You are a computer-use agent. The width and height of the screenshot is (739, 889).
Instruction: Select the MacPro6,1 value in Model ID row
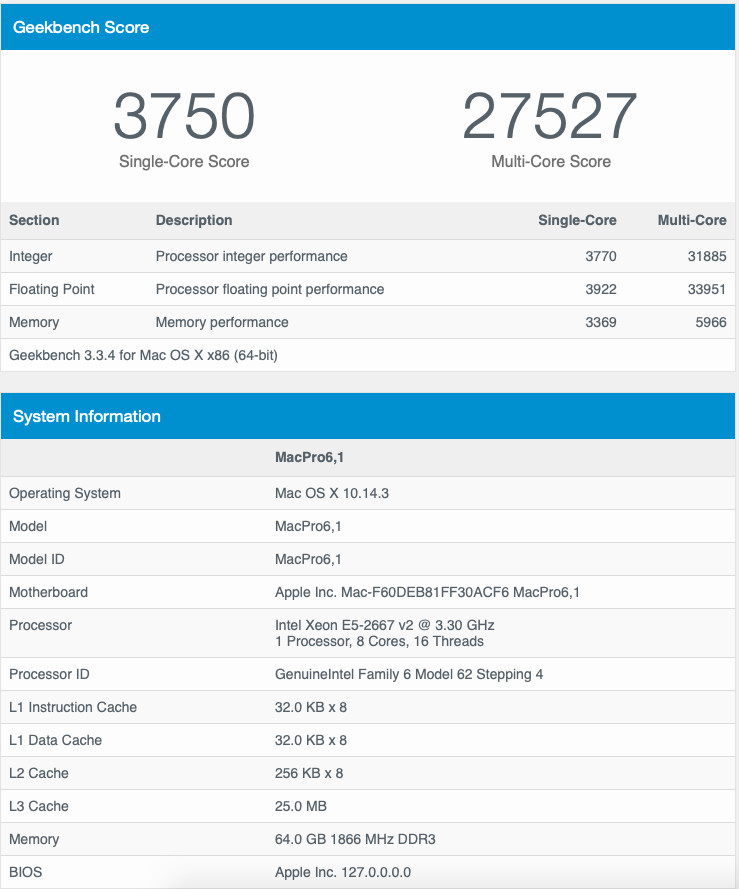308,559
